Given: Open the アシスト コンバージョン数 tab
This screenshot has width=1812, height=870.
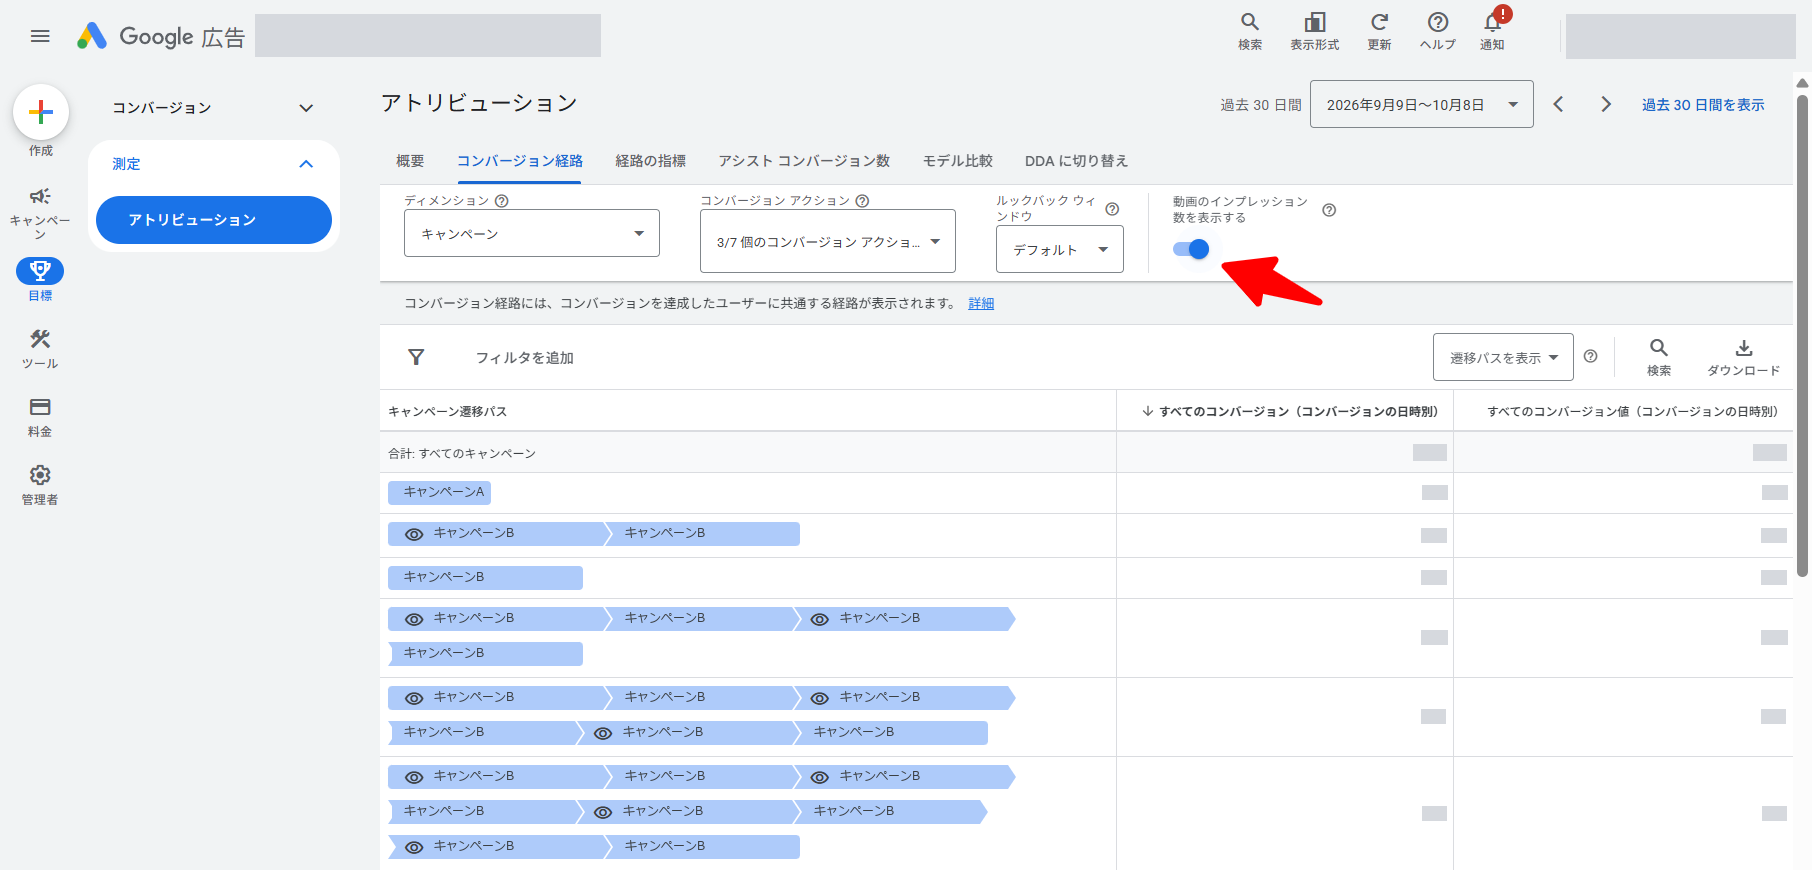Looking at the screenshot, I should pyautogui.click(x=804, y=161).
